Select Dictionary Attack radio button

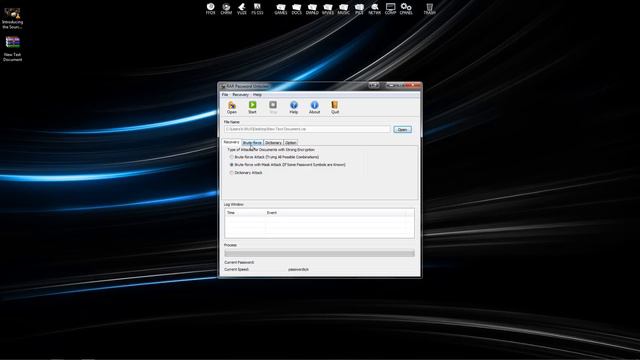coord(231,173)
